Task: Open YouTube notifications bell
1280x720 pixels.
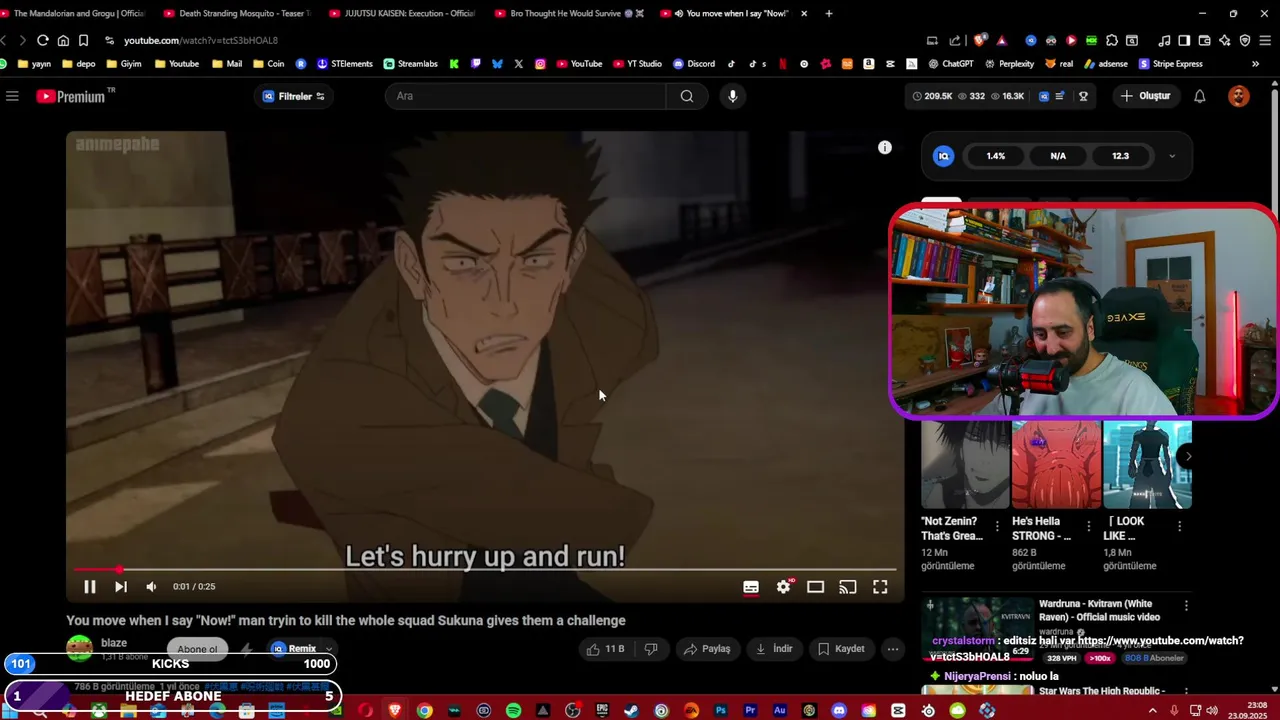Action: click(x=1200, y=96)
